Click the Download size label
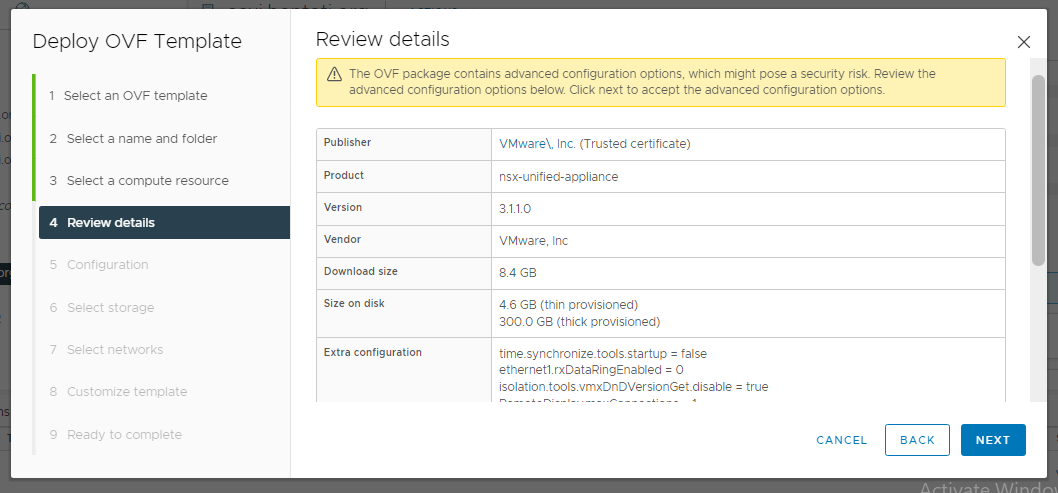This screenshot has width=1058, height=493. (360, 271)
